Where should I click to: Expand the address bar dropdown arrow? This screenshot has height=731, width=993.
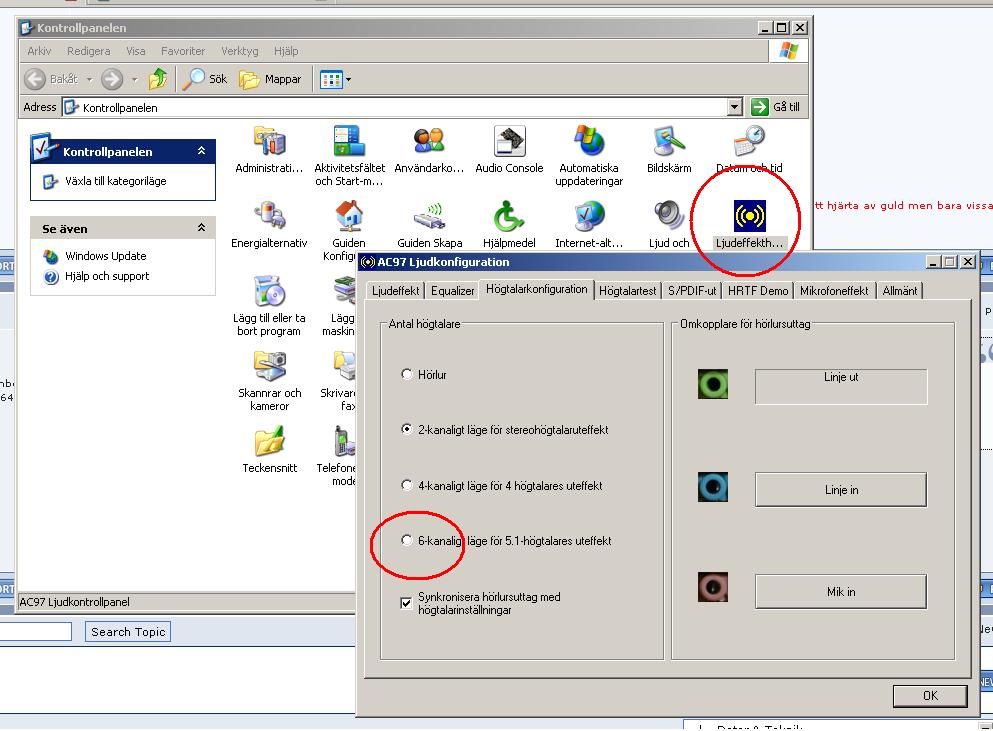click(734, 107)
